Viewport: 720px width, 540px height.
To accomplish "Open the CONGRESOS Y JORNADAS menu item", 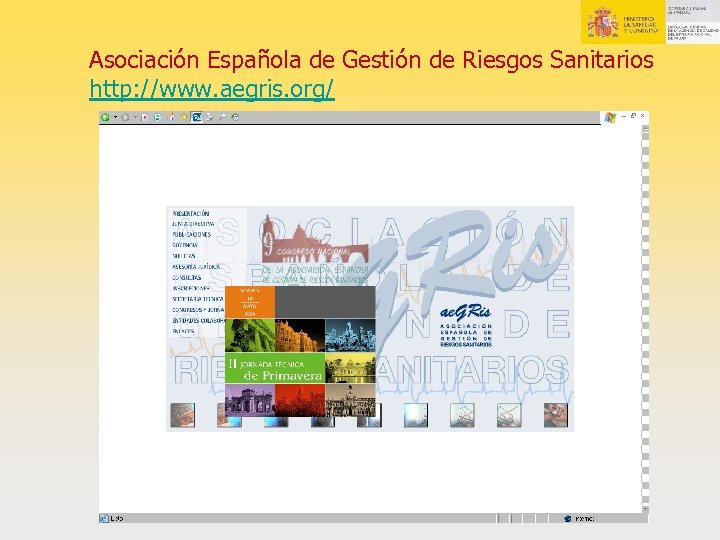I will [198, 310].
